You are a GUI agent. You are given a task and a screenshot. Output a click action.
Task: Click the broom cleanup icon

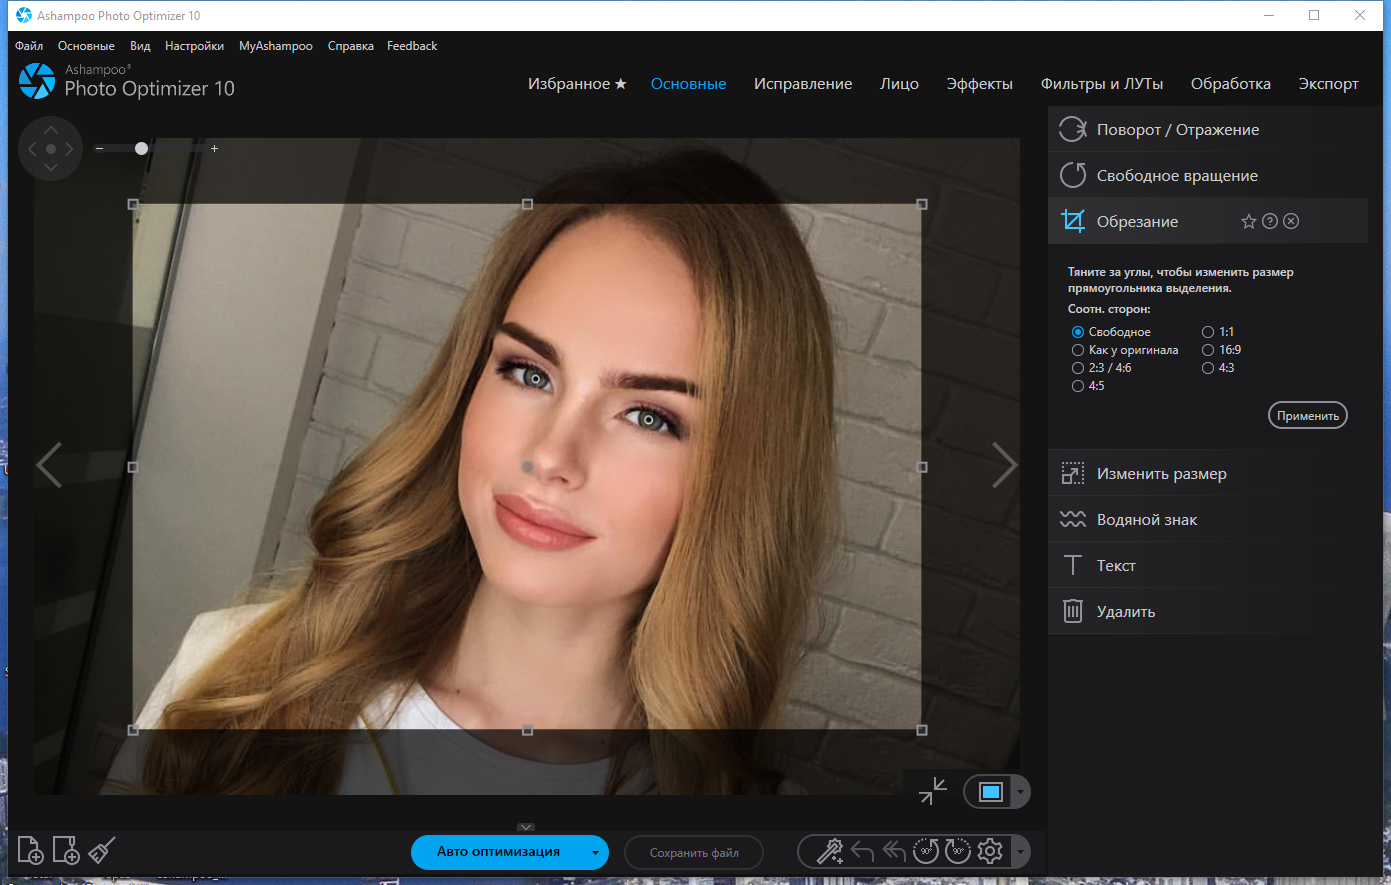(102, 850)
